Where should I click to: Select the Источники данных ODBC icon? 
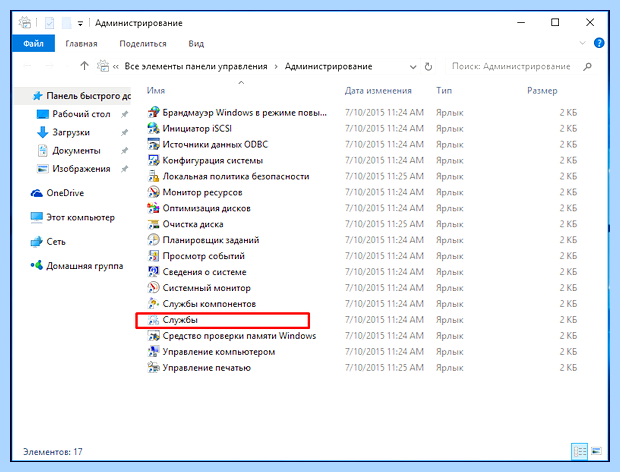click(153, 144)
